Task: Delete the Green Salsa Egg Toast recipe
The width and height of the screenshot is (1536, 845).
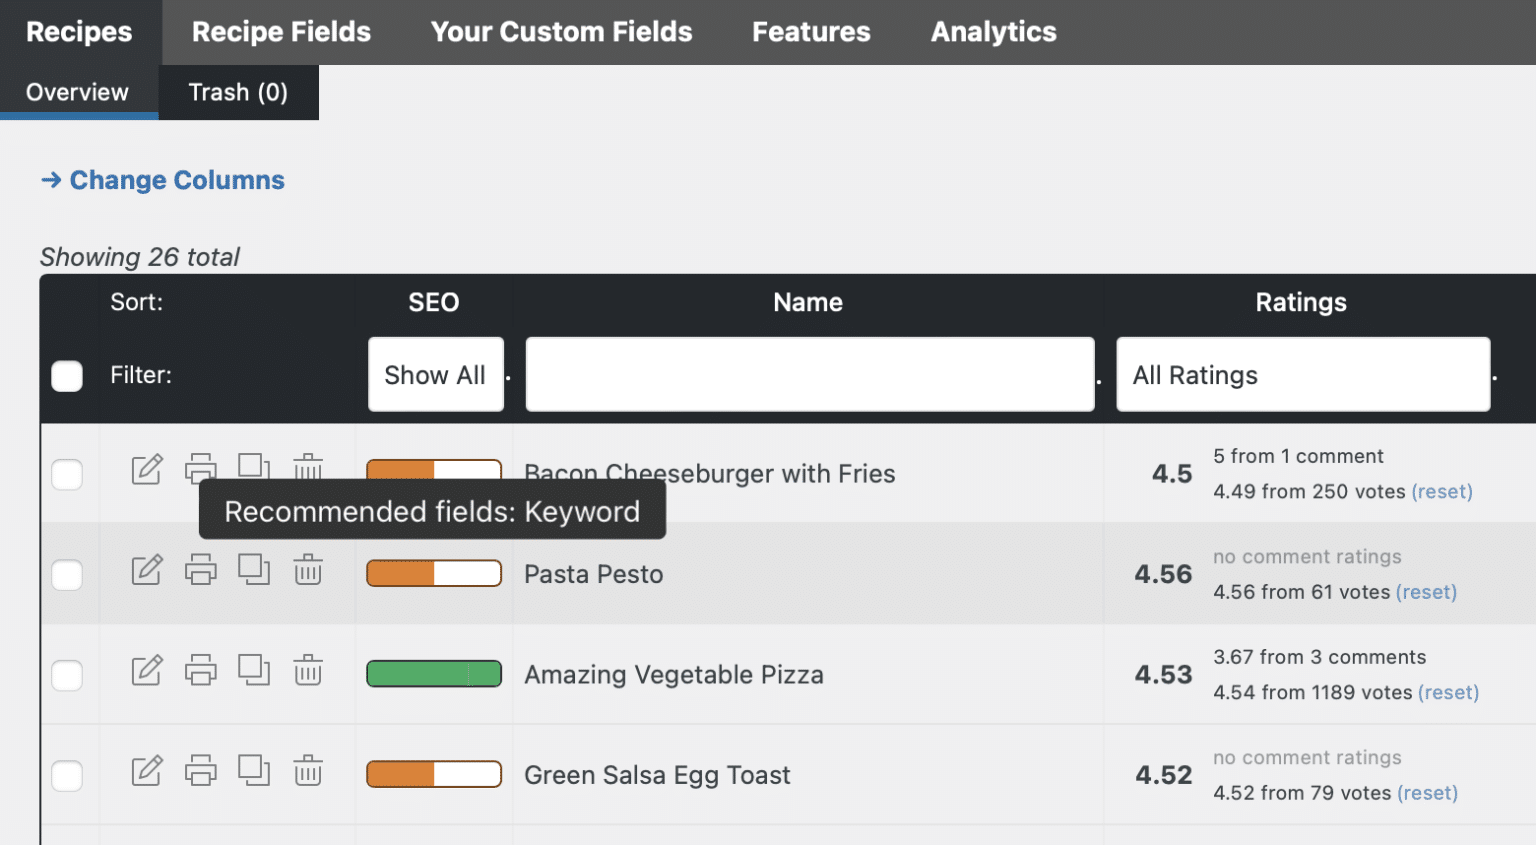Action: click(307, 770)
